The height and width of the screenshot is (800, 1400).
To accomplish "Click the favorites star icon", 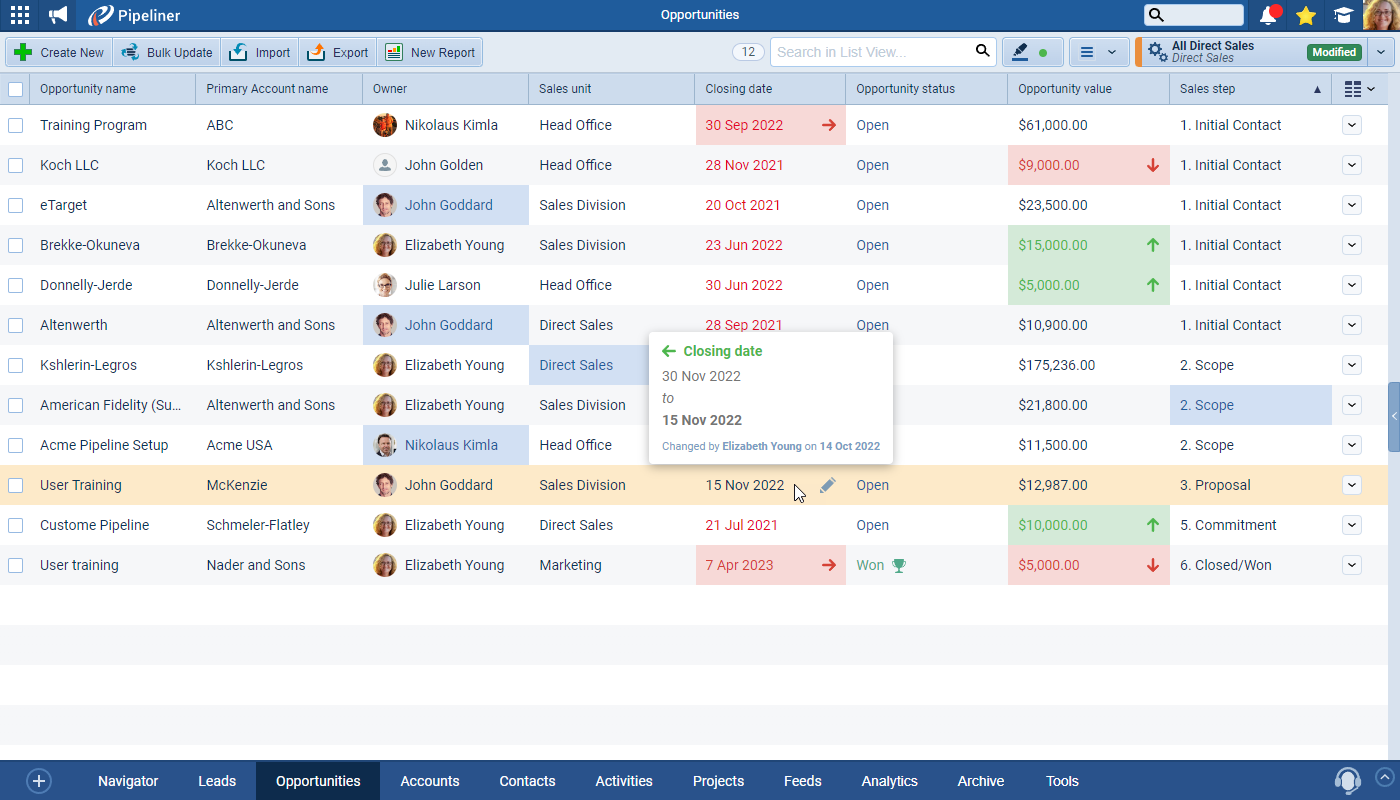I will [x=1305, y=15].
